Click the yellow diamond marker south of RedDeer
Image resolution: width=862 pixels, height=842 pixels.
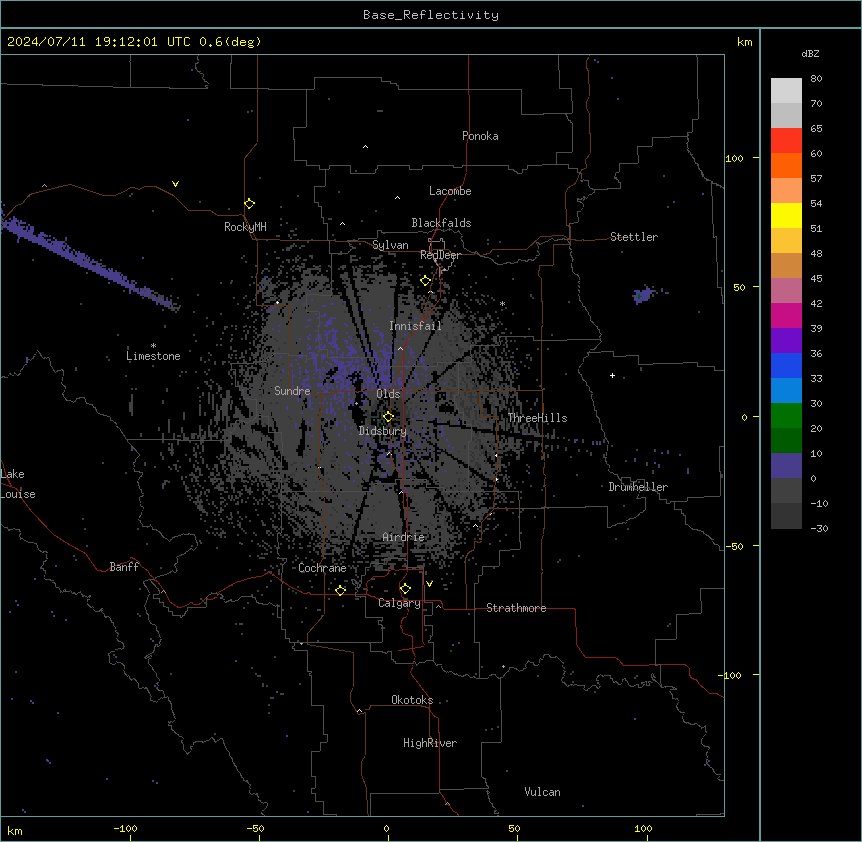tap(425, 281)
